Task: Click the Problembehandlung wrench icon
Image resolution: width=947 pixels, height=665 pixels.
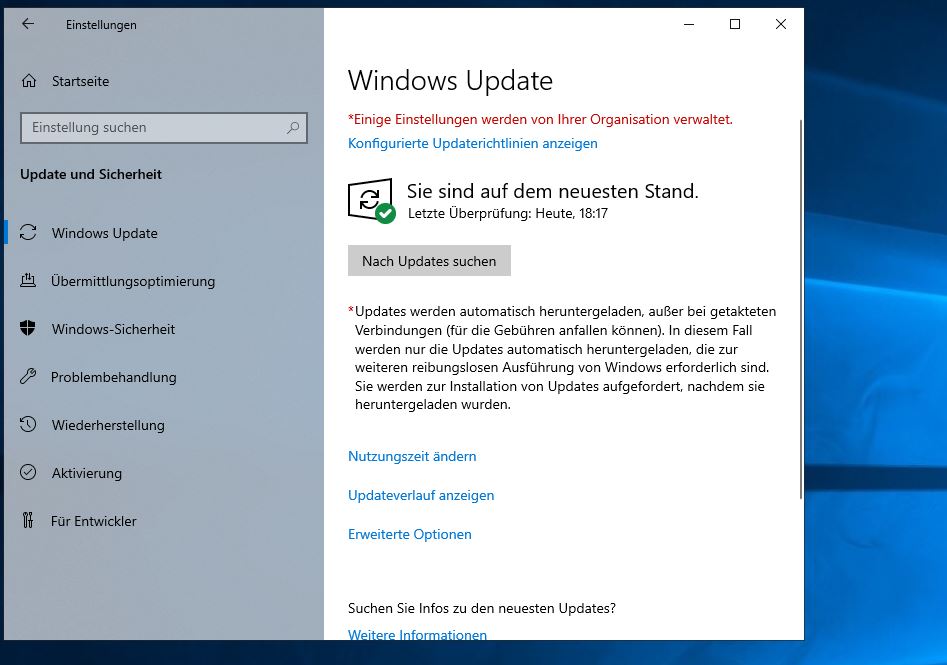Action: point(28,376)
